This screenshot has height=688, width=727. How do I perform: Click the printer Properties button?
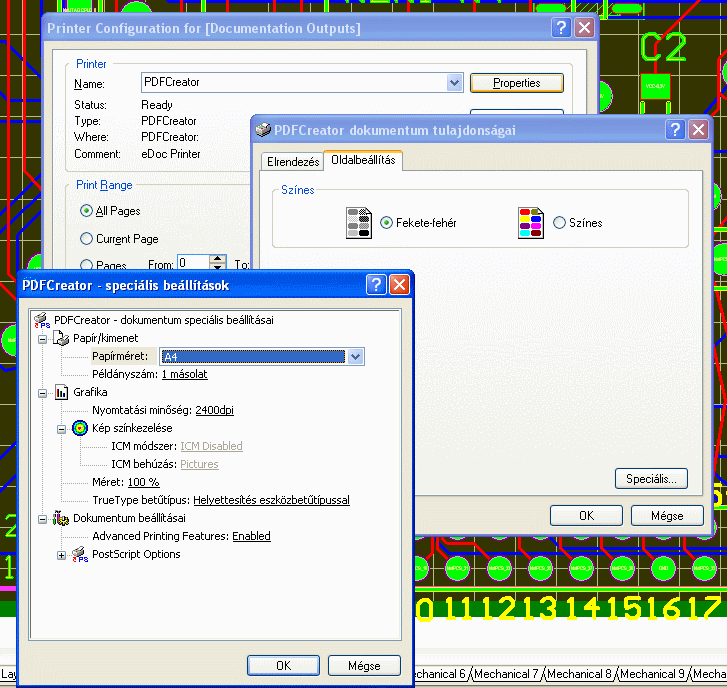pyautogui.click(x=517, y=83)
